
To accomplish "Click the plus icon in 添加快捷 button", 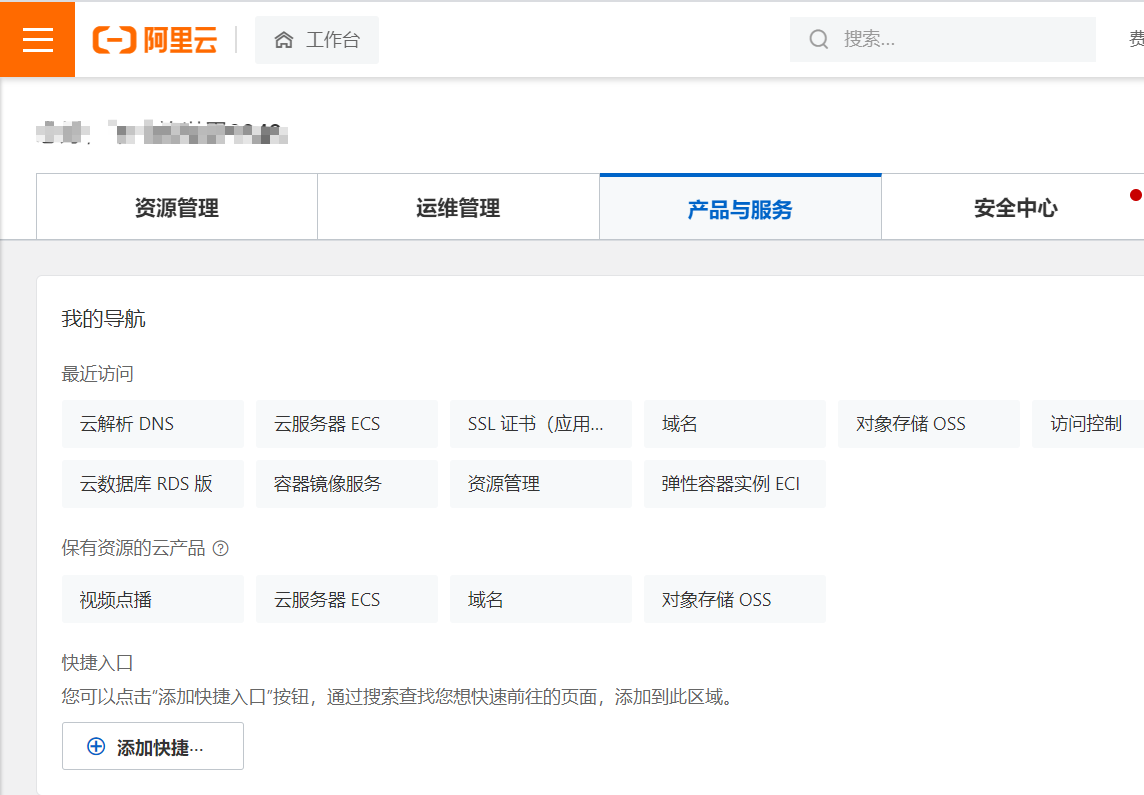I will [96, 746].
